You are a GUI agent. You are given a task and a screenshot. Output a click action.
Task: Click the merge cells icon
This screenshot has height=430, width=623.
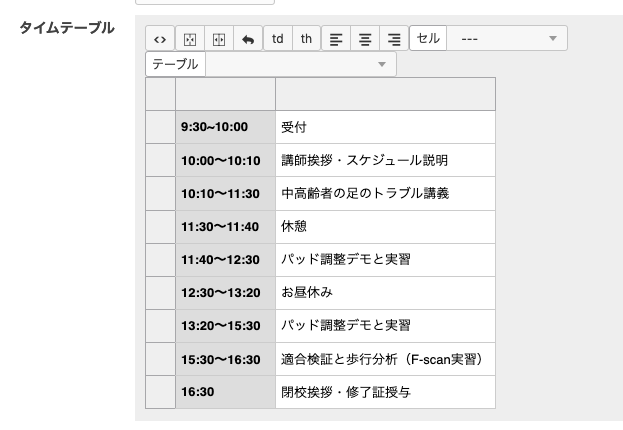(x=189, y=39)
